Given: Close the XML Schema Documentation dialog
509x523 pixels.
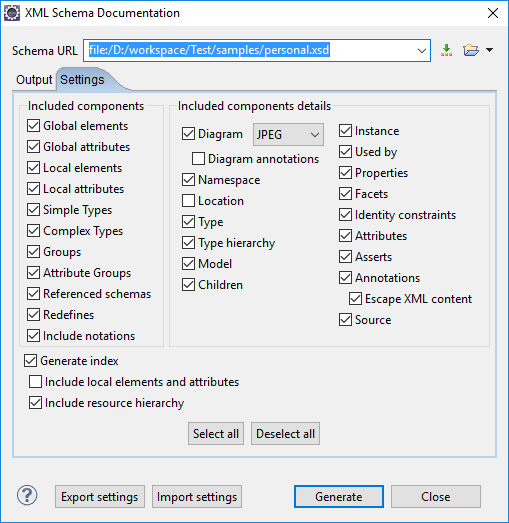Looking at the screenshot, I should tap(493, 13).
